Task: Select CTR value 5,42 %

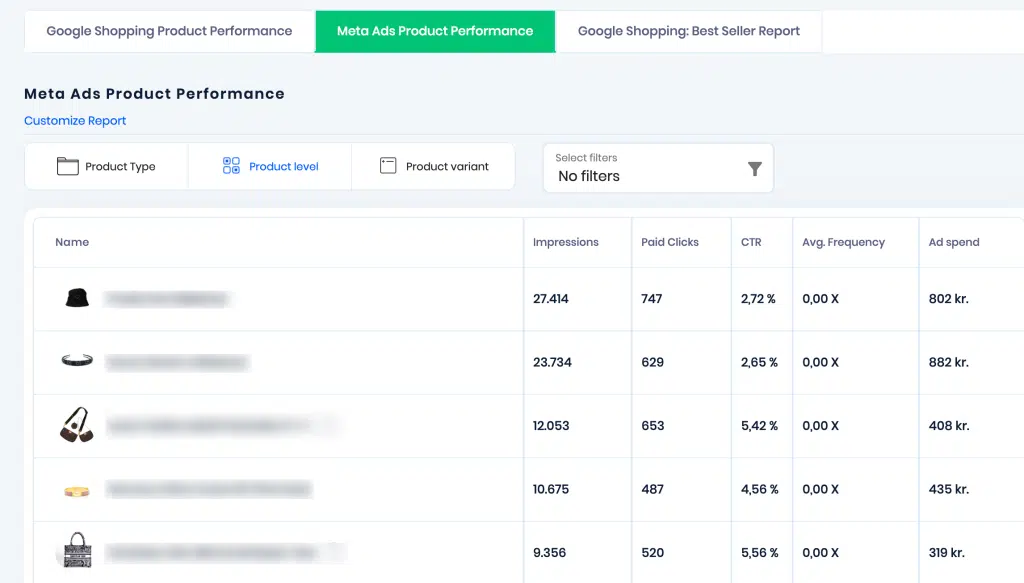Action: coord(760,426)
